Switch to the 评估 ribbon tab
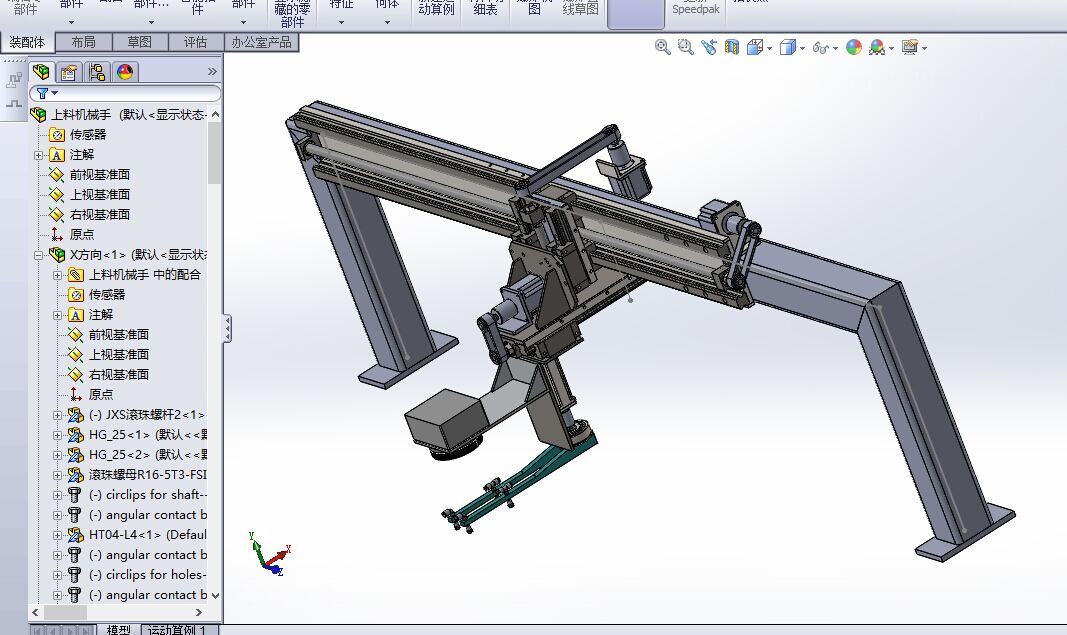 [195, 42]
